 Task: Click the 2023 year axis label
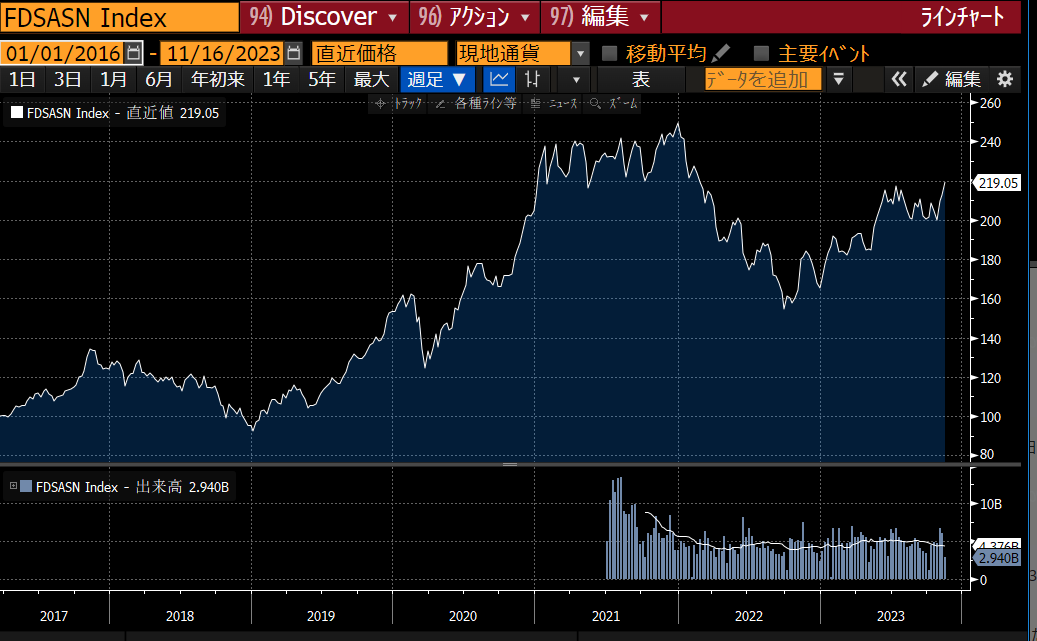tap(890, 616)
